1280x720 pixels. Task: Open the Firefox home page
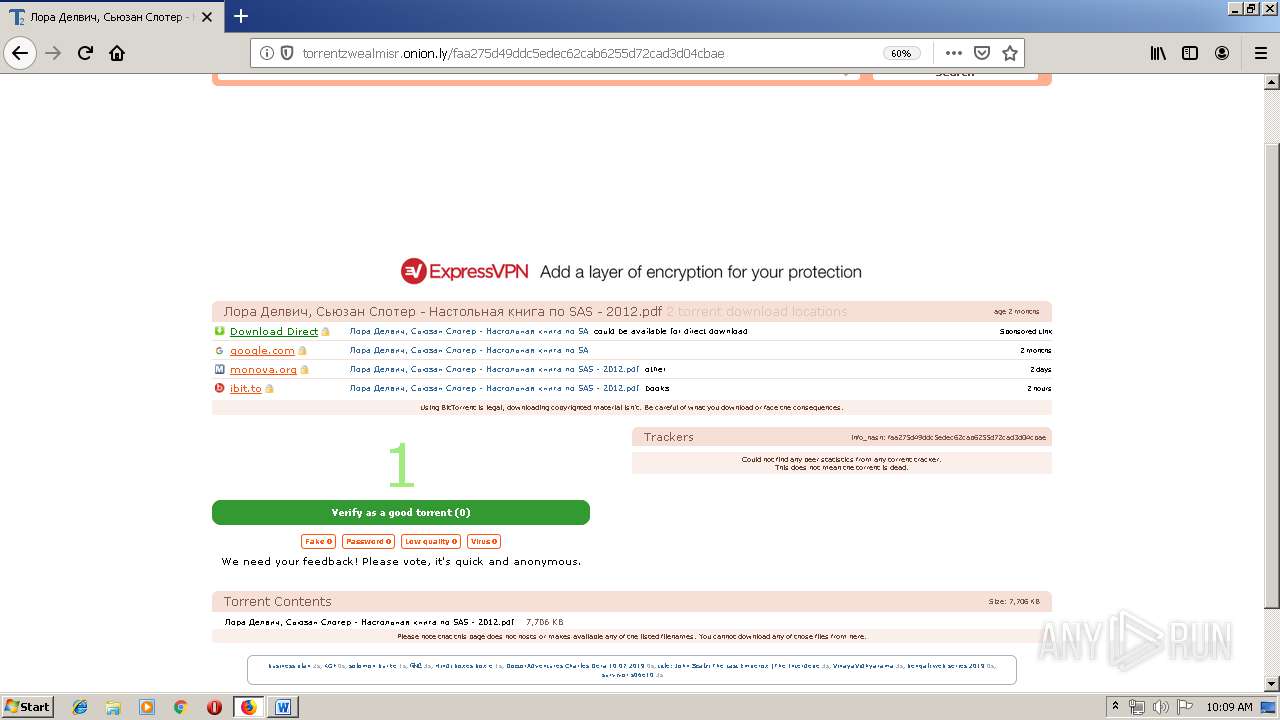point(117,53)
